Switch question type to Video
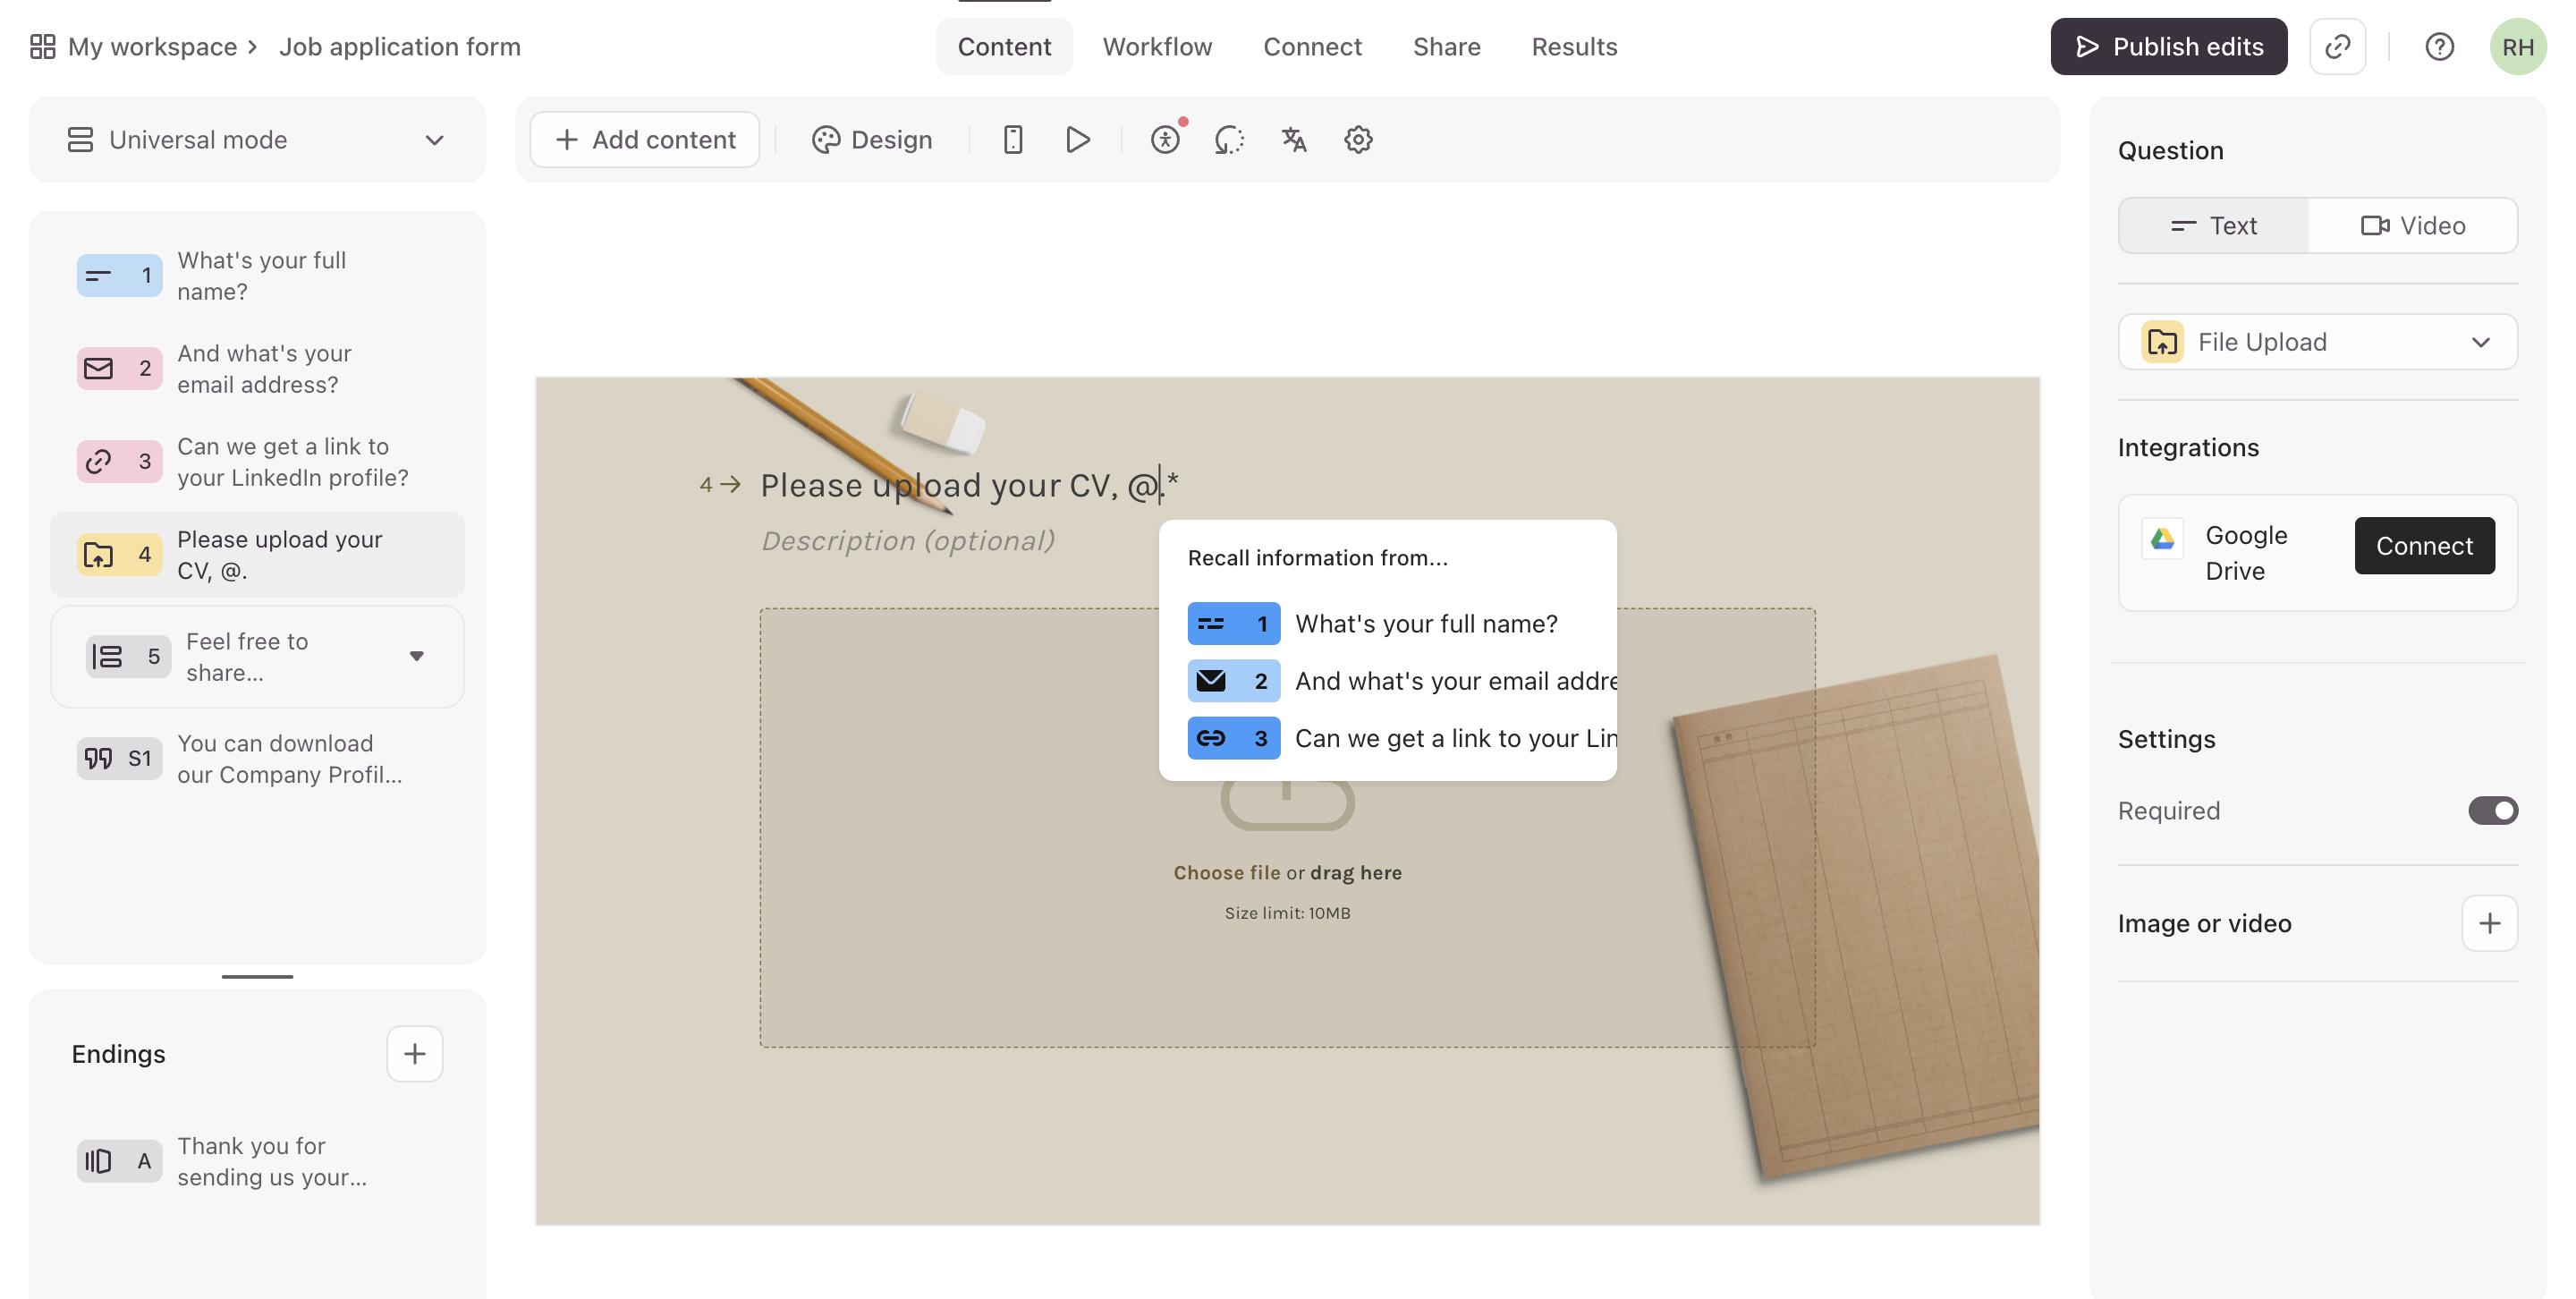Image resolution: width=2576 pixels, height=1299 pixels. tap(2412, 226)
